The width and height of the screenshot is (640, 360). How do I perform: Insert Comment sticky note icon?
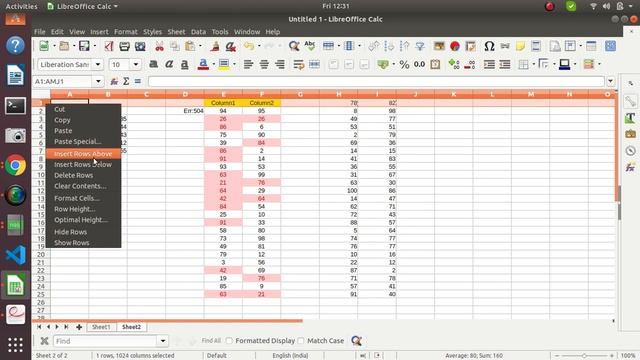(520, 46)
